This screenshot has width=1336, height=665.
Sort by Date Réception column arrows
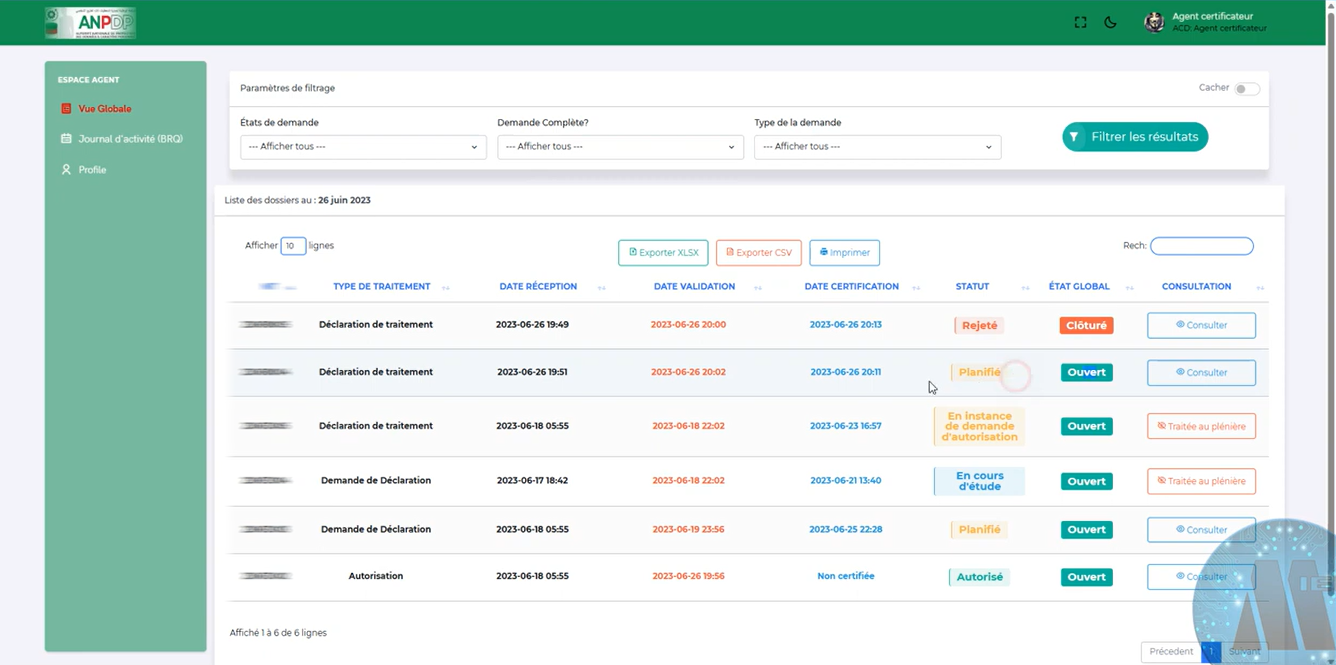pyautogui.click(x=601, y=288)
